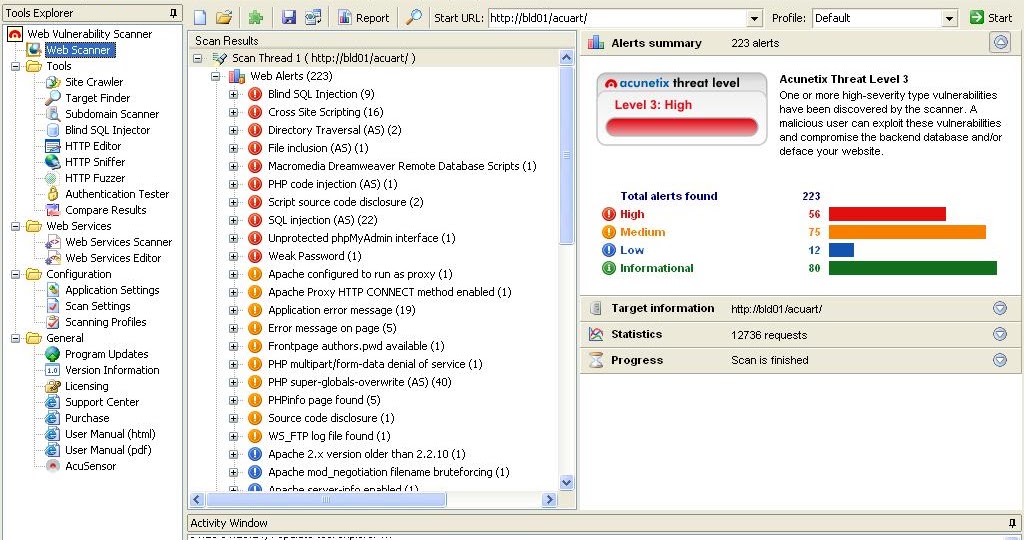Open Scanning Profiles
The height and width of the screenshot is (540, 1028).
point(106,322)
